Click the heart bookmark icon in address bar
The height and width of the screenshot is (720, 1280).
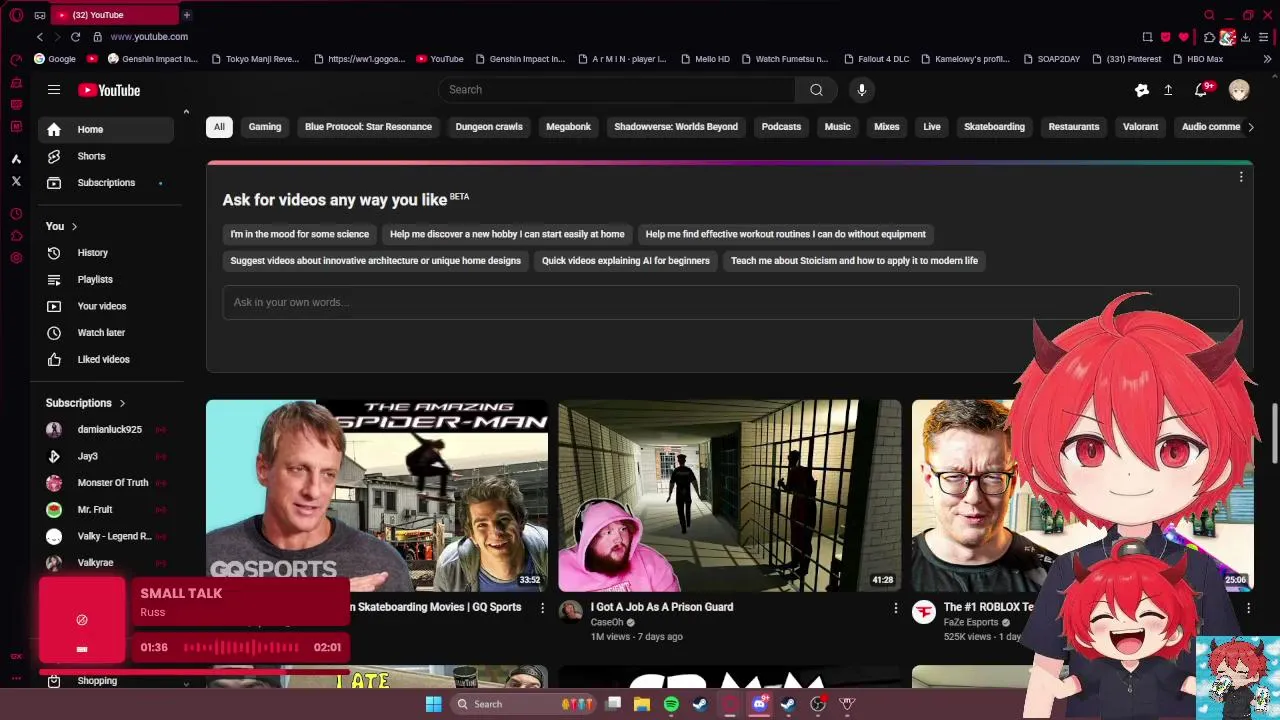pyautogui.click(x=1184, y=37)
